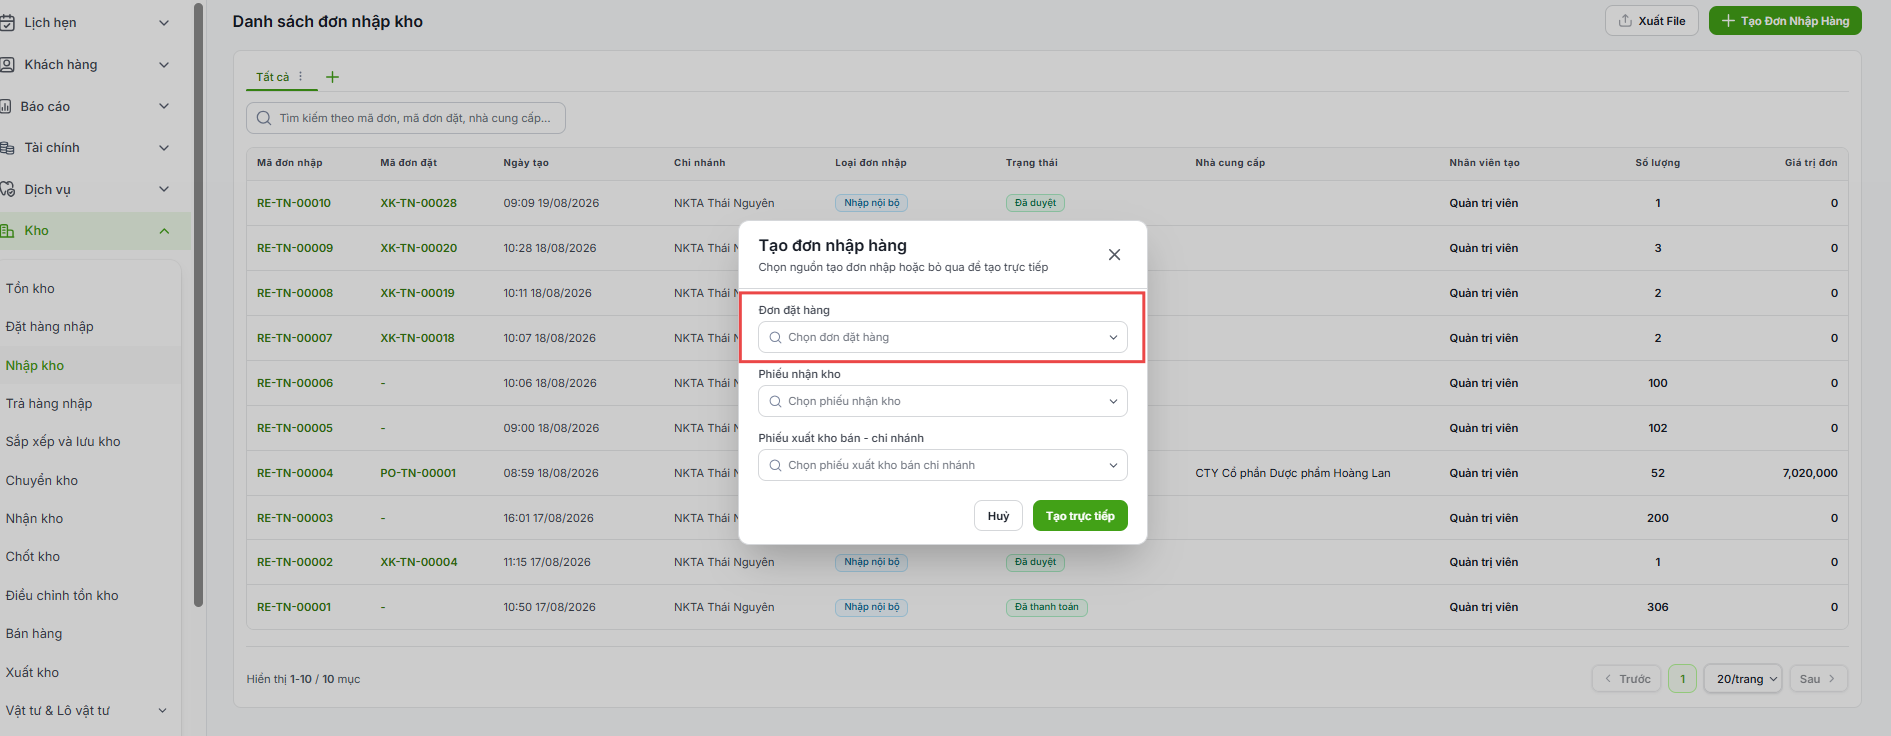Image resolution: width=1891 pixels, height=736 pixels.
Task: Expand the Dịch vụ menu
Action: (164, 189)
